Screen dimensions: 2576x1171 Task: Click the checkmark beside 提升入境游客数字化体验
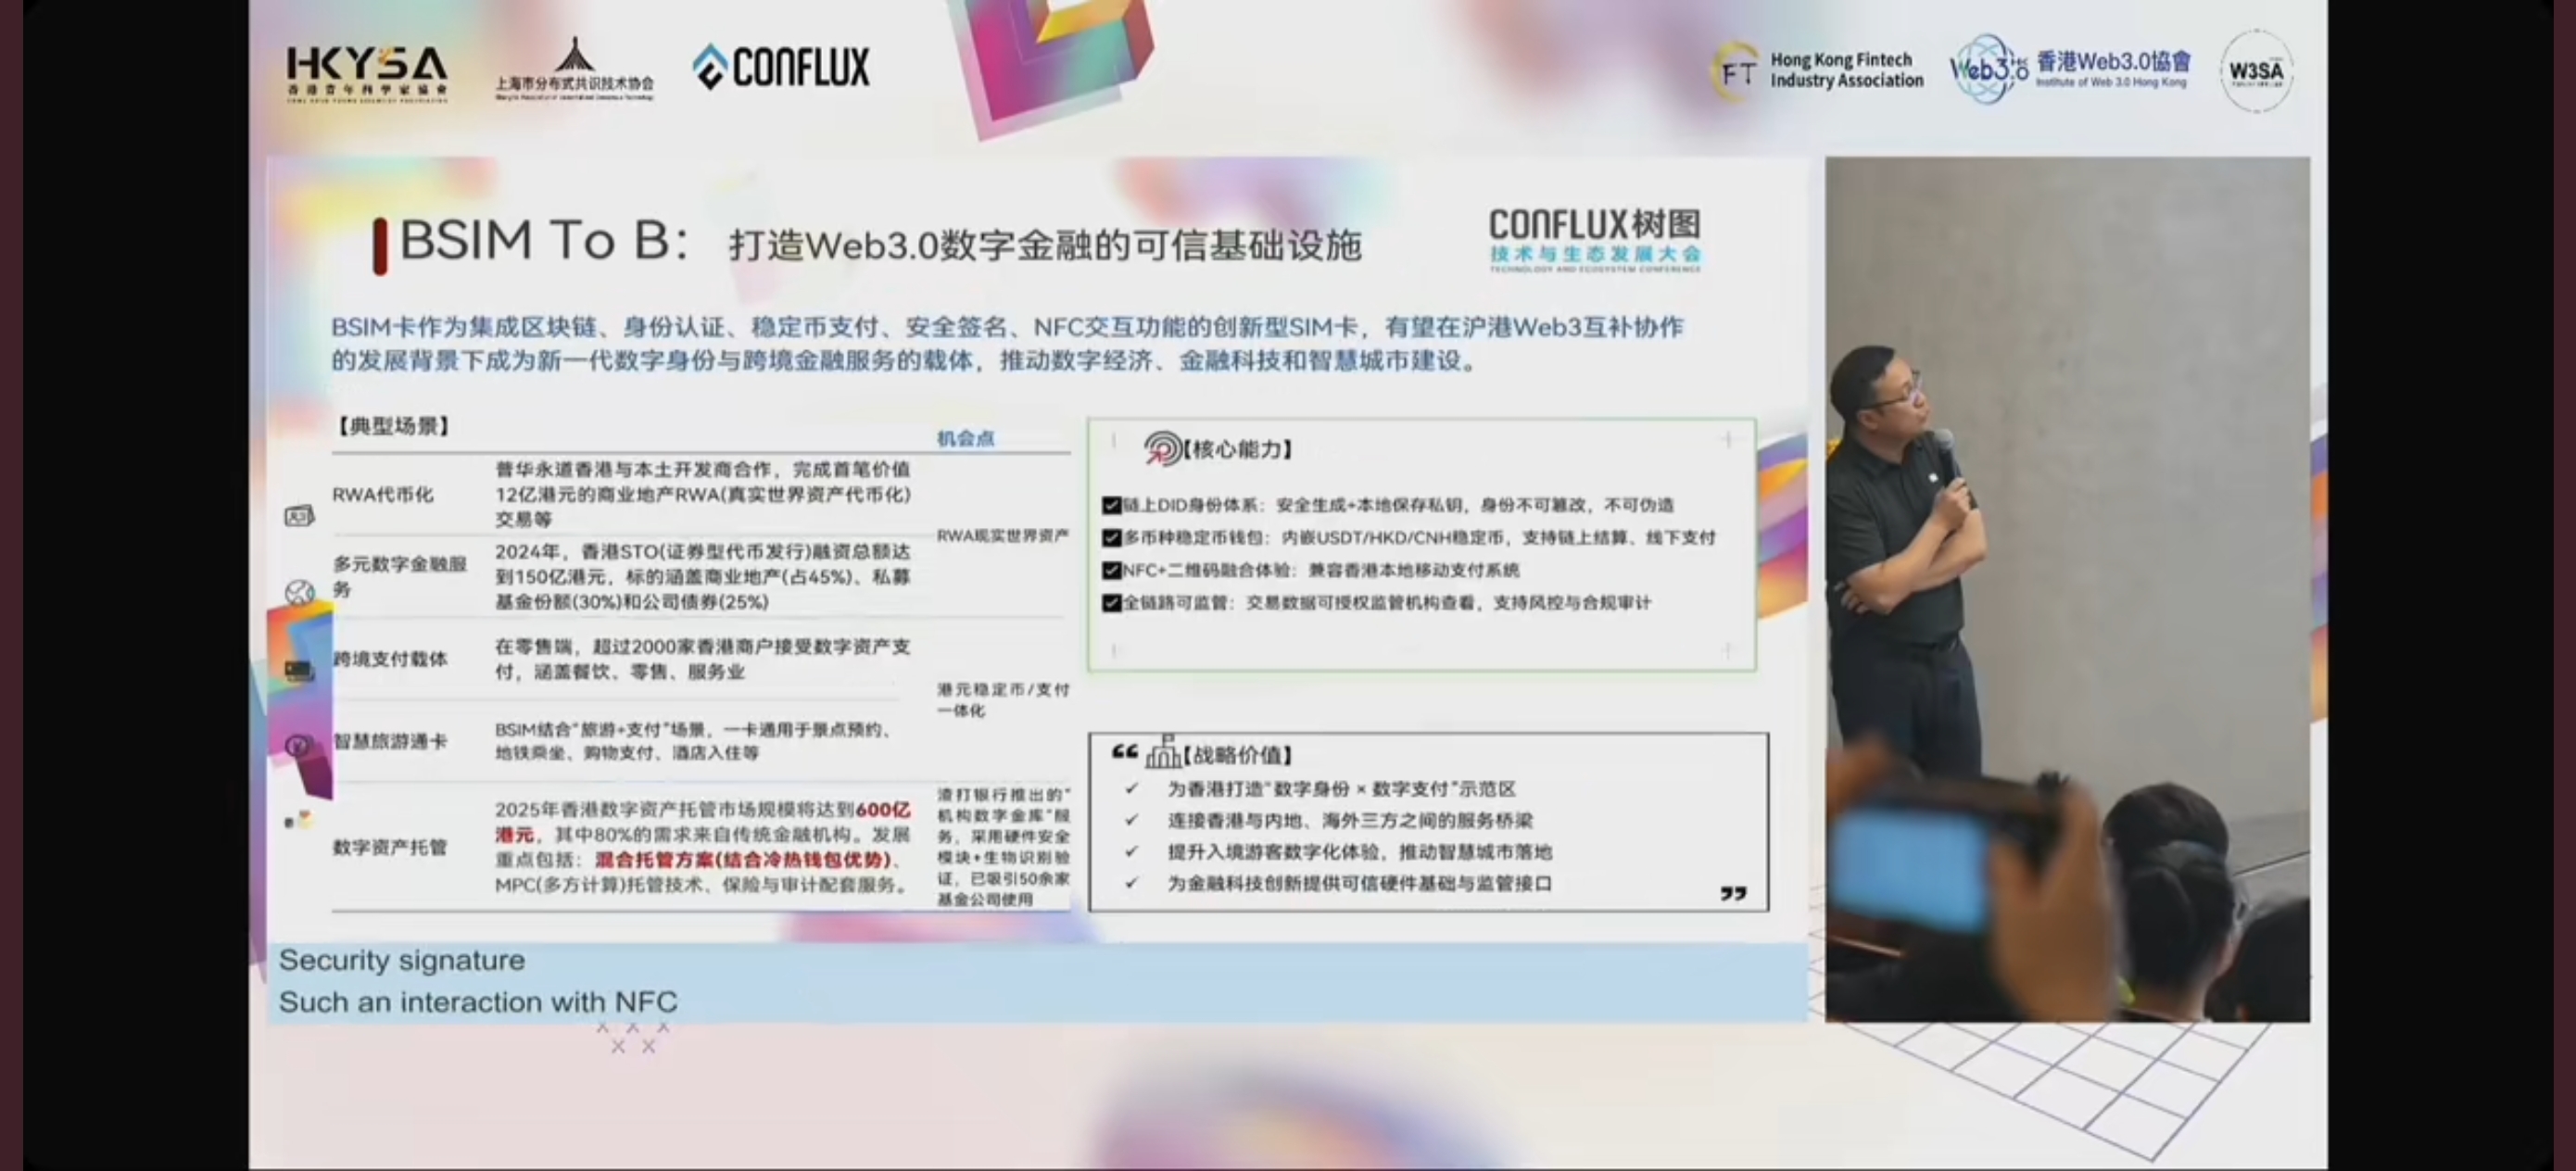(1131, 852)
